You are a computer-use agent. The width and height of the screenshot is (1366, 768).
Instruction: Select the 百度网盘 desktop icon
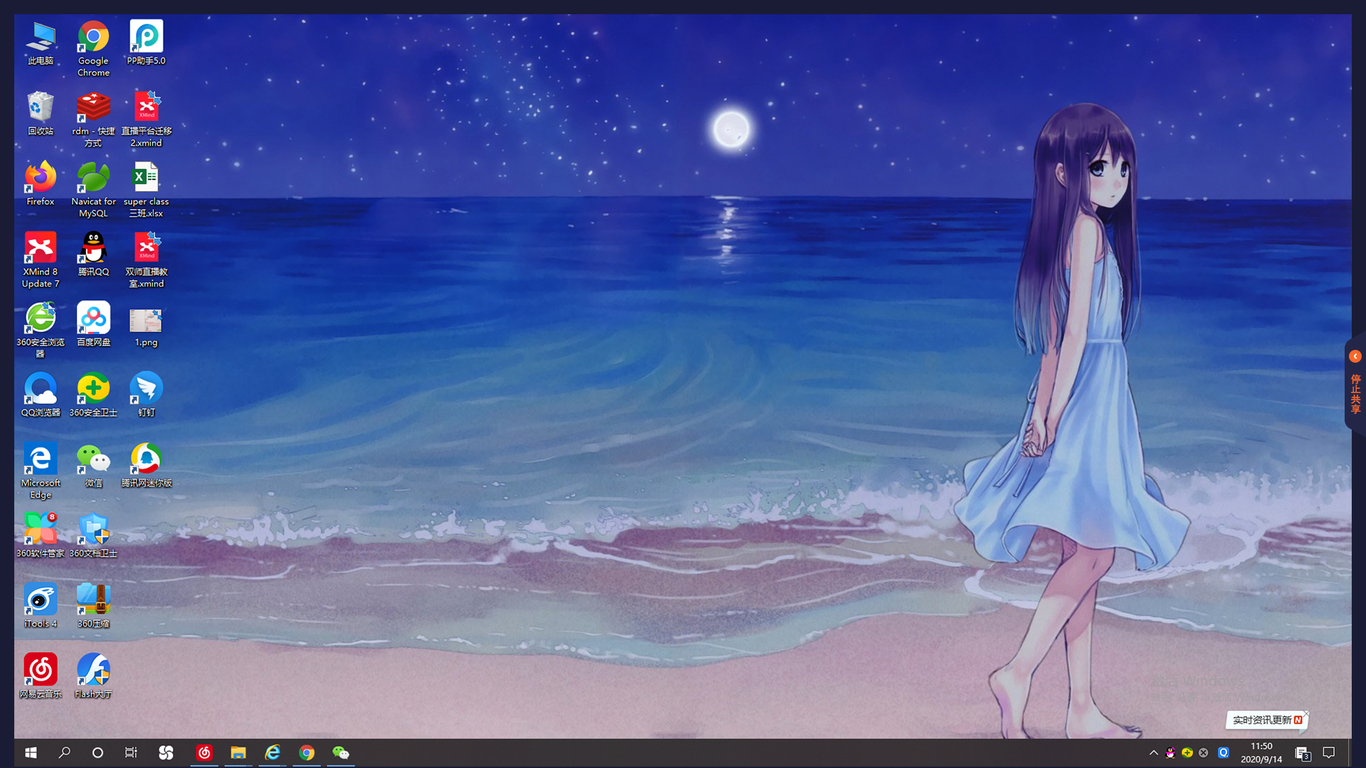coord(93,325)
